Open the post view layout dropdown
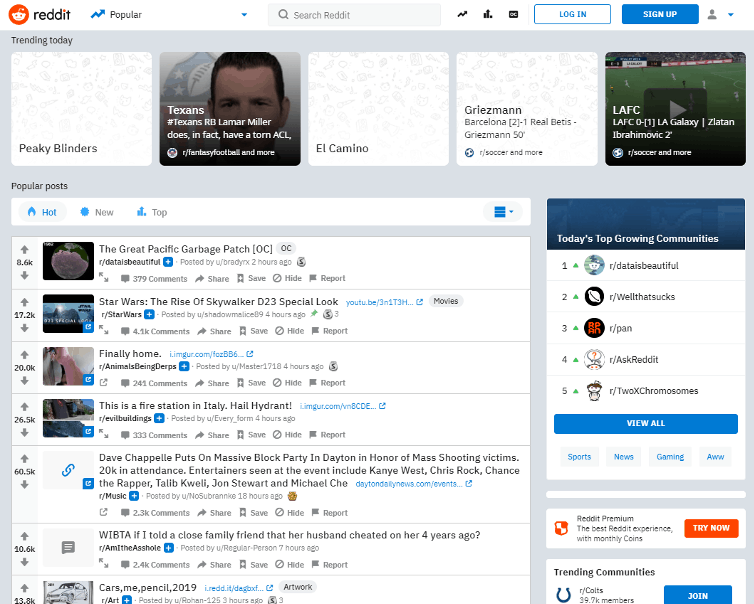The image size is (754, 604). click(x=503, y=212)
